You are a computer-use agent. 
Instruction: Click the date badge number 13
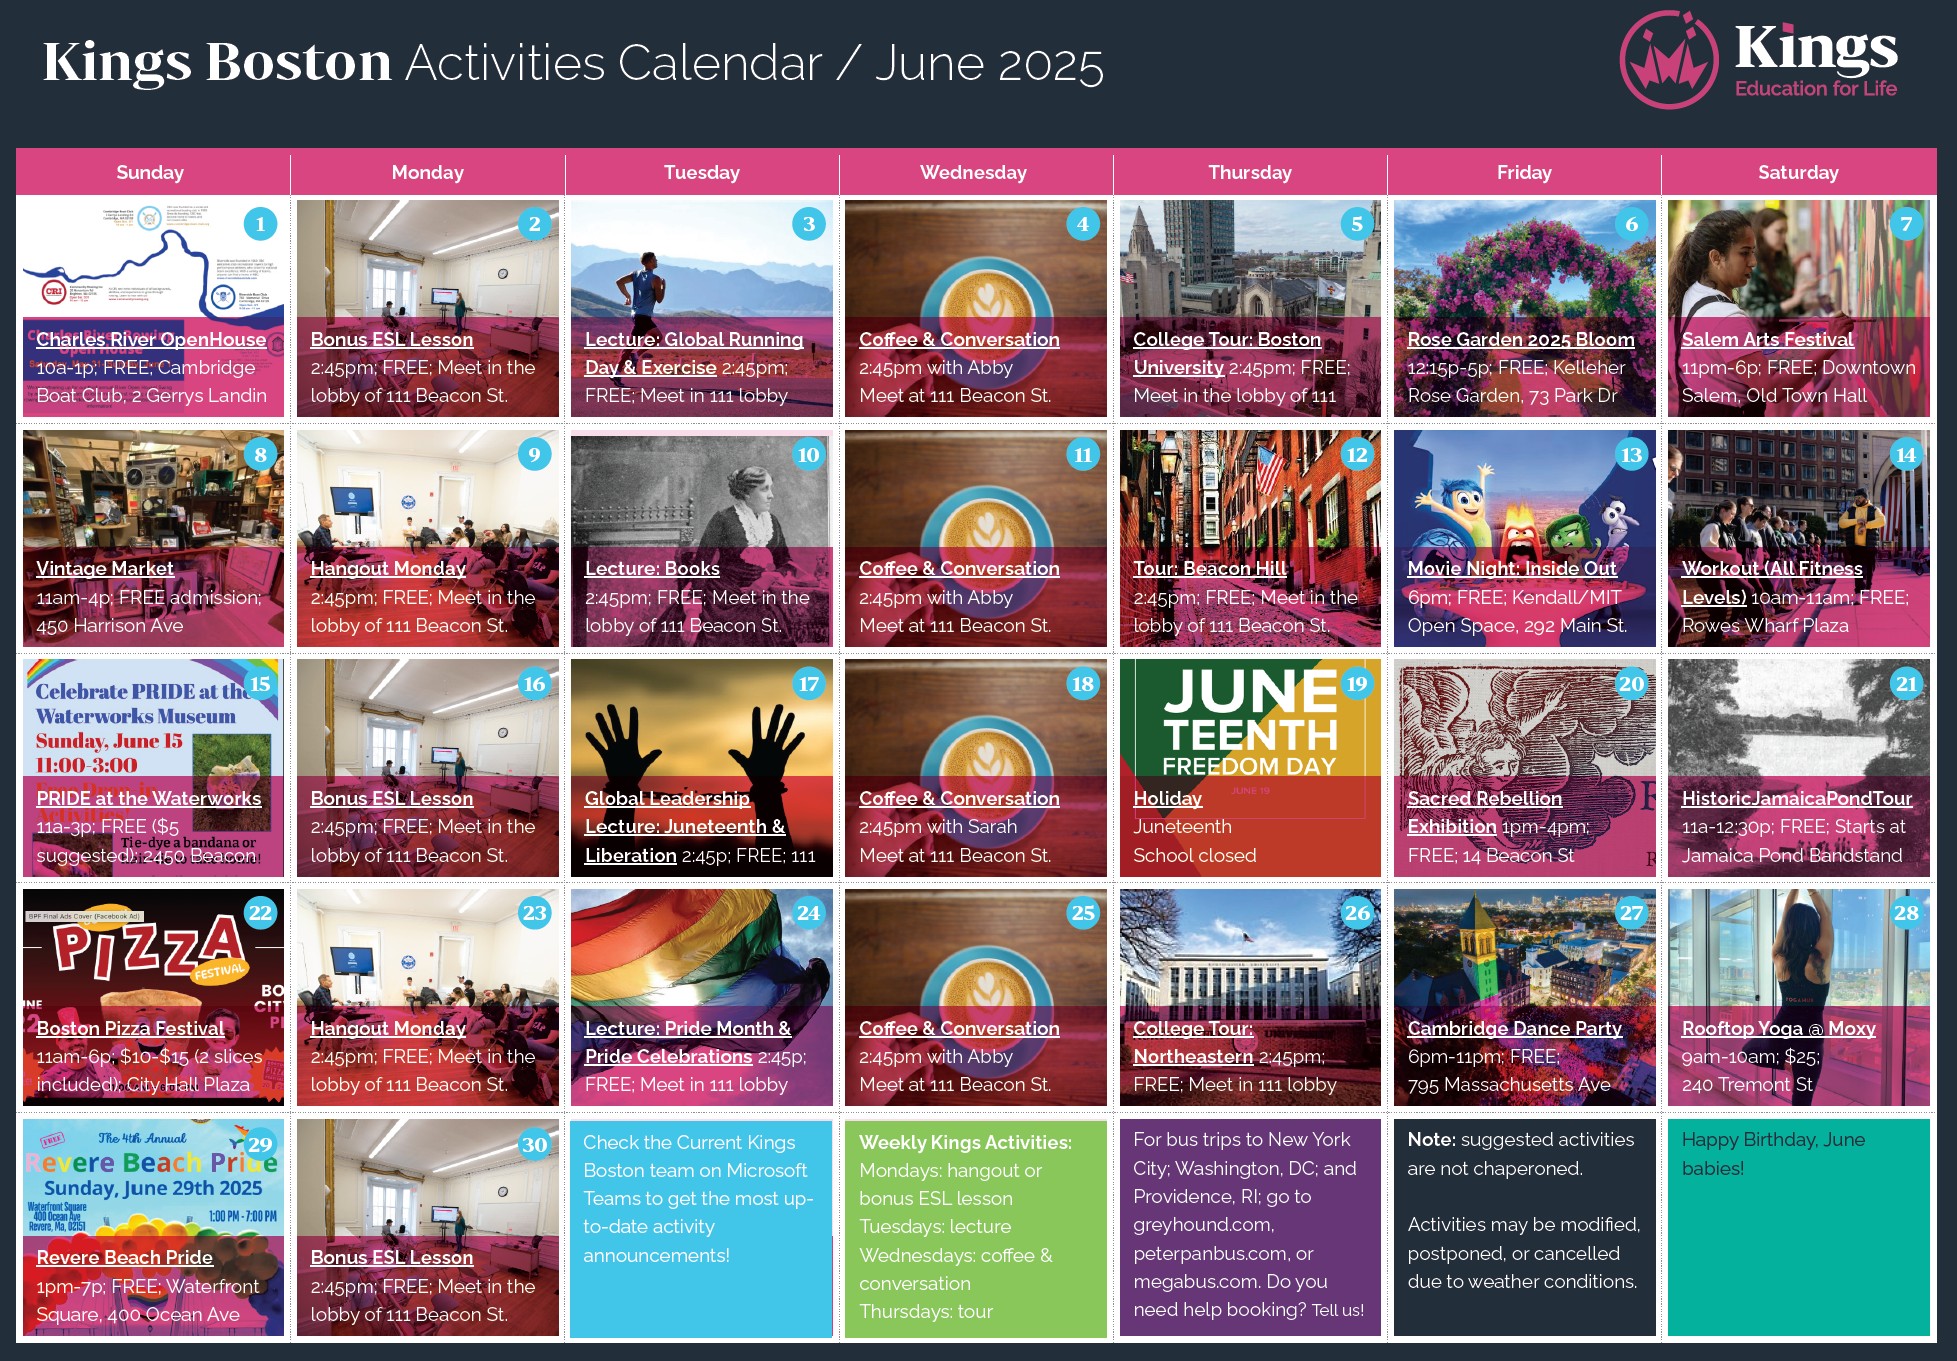(x=1631, y=454)
